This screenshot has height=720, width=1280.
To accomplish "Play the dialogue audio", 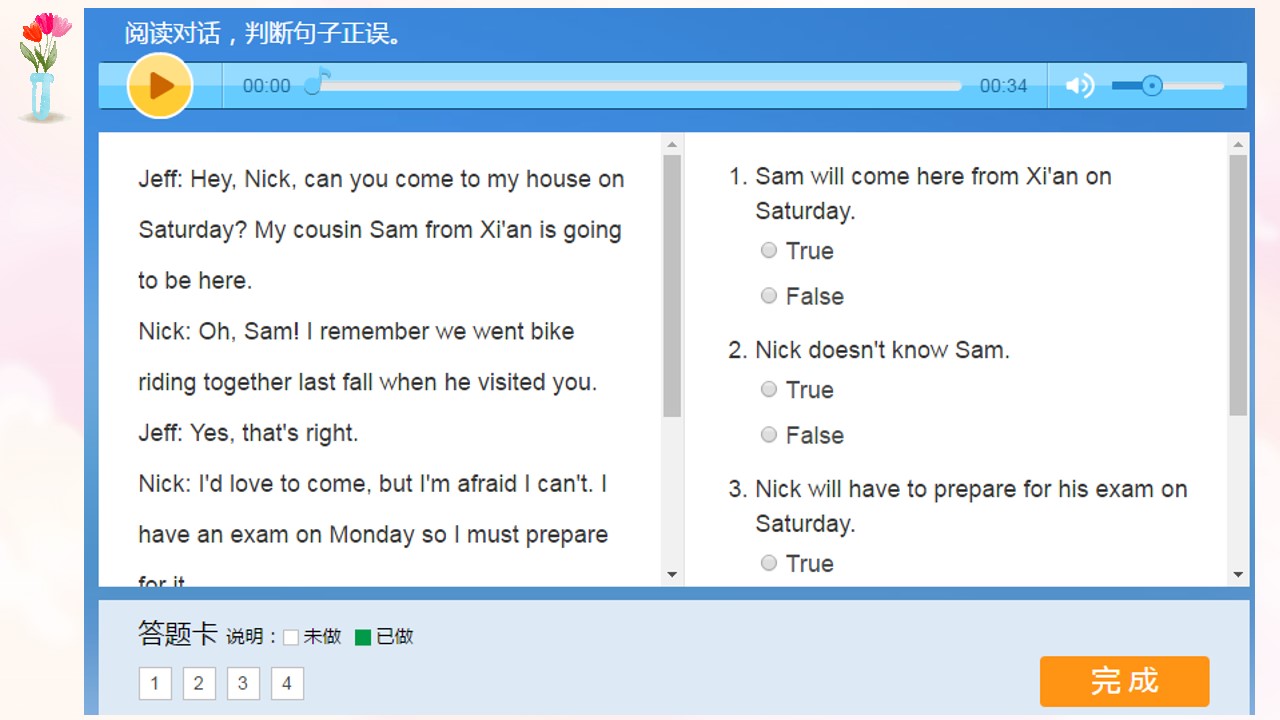I will tap(160, 85).
